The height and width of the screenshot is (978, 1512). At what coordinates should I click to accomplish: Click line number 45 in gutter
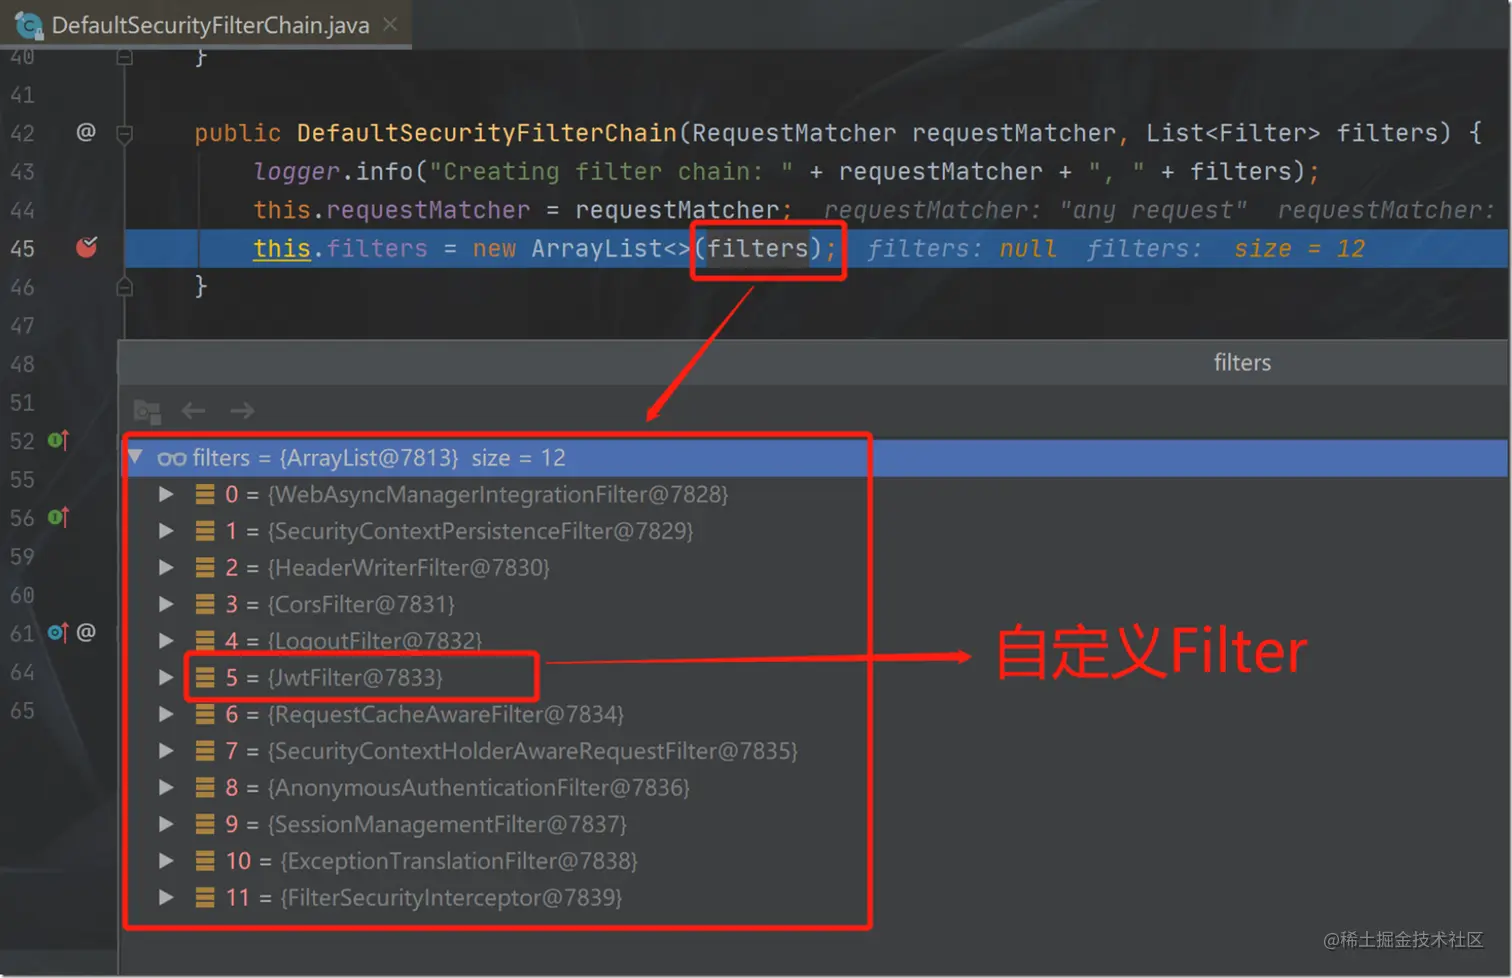click(x=22, y=248)
